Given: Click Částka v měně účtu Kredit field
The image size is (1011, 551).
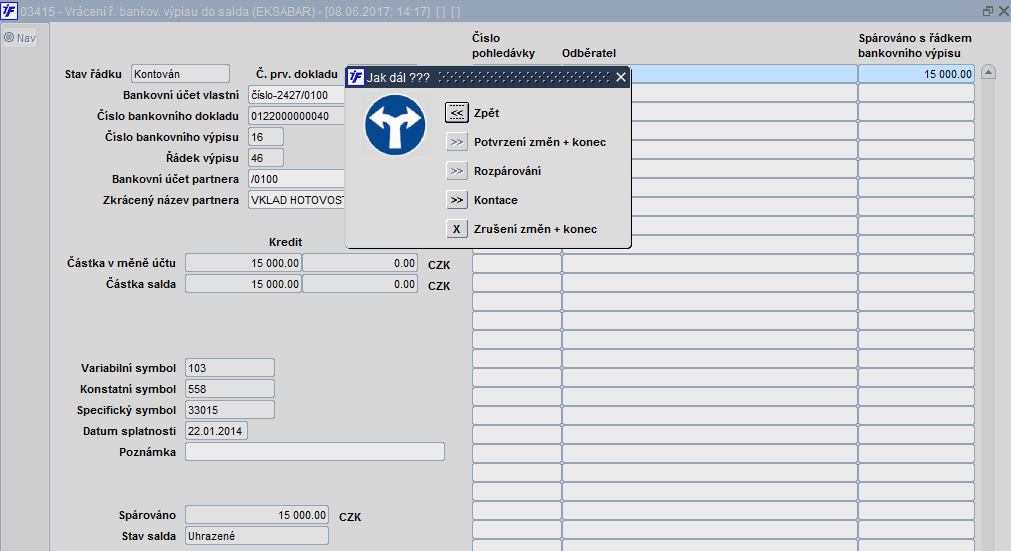Looking at the screenshot, I should click(243, 263).
